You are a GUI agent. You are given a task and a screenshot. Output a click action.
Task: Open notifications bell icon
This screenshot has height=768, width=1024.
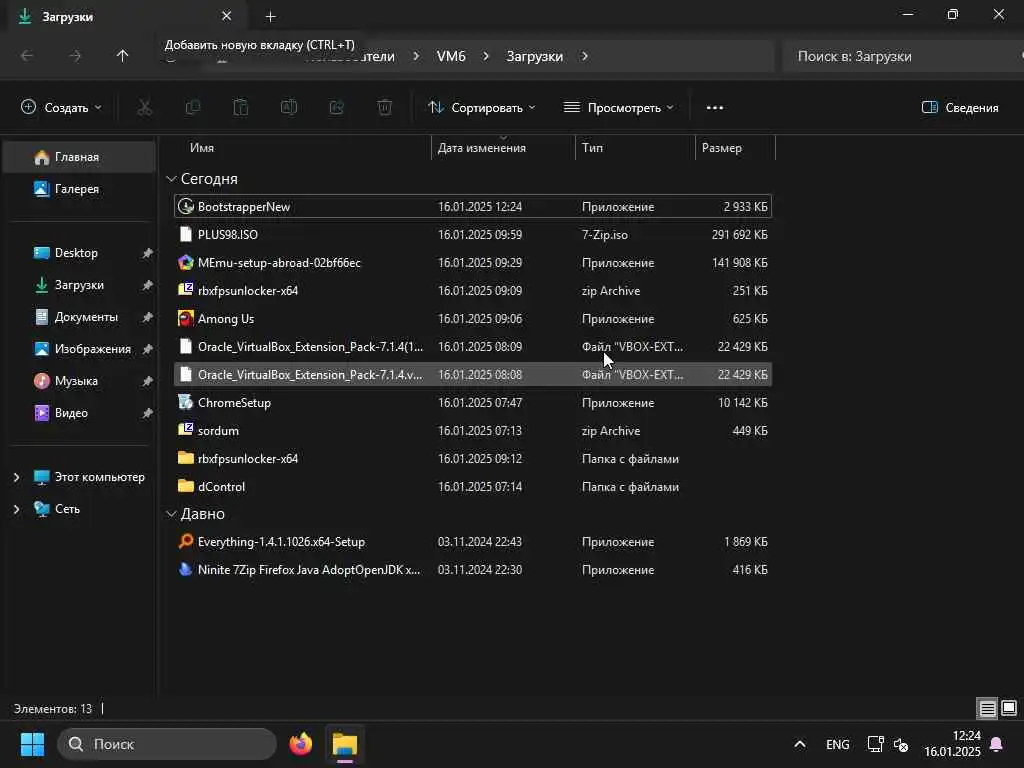click(997, 744)
